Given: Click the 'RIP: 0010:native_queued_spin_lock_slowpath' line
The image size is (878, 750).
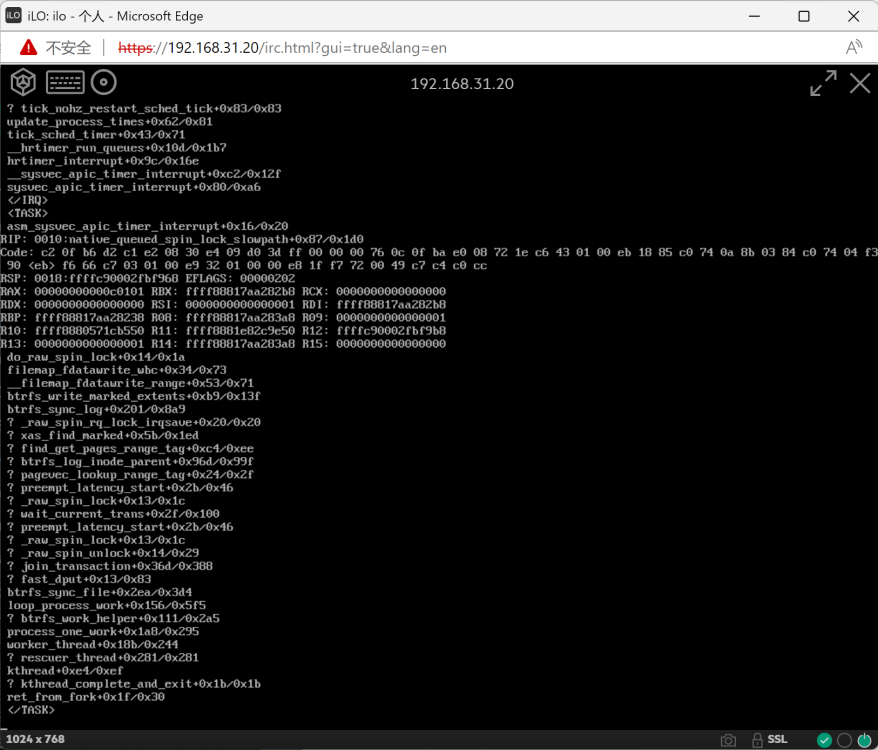Looking at the screenshot, I should click(182, 239).
